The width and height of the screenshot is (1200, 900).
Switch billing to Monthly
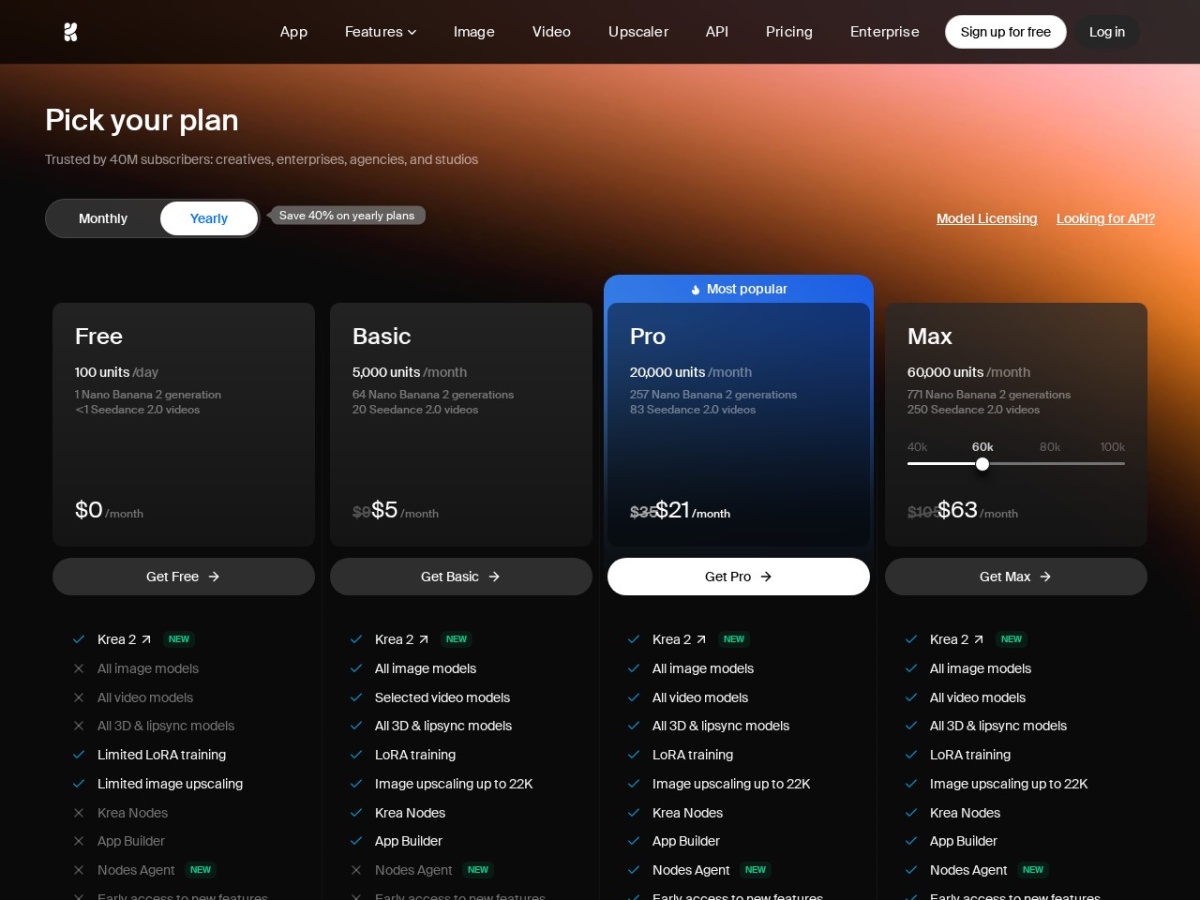point(103,218)
